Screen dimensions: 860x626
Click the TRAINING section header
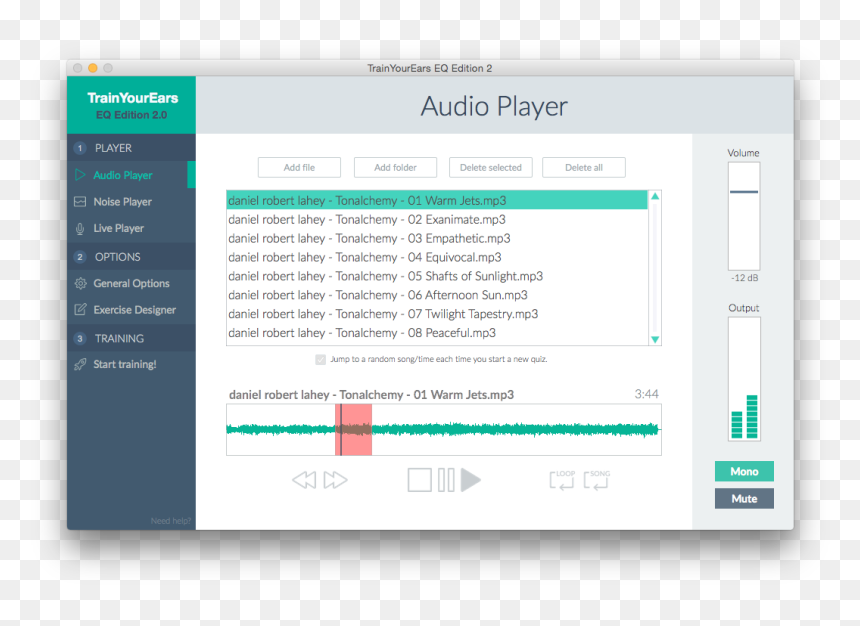tap(131, 339)
